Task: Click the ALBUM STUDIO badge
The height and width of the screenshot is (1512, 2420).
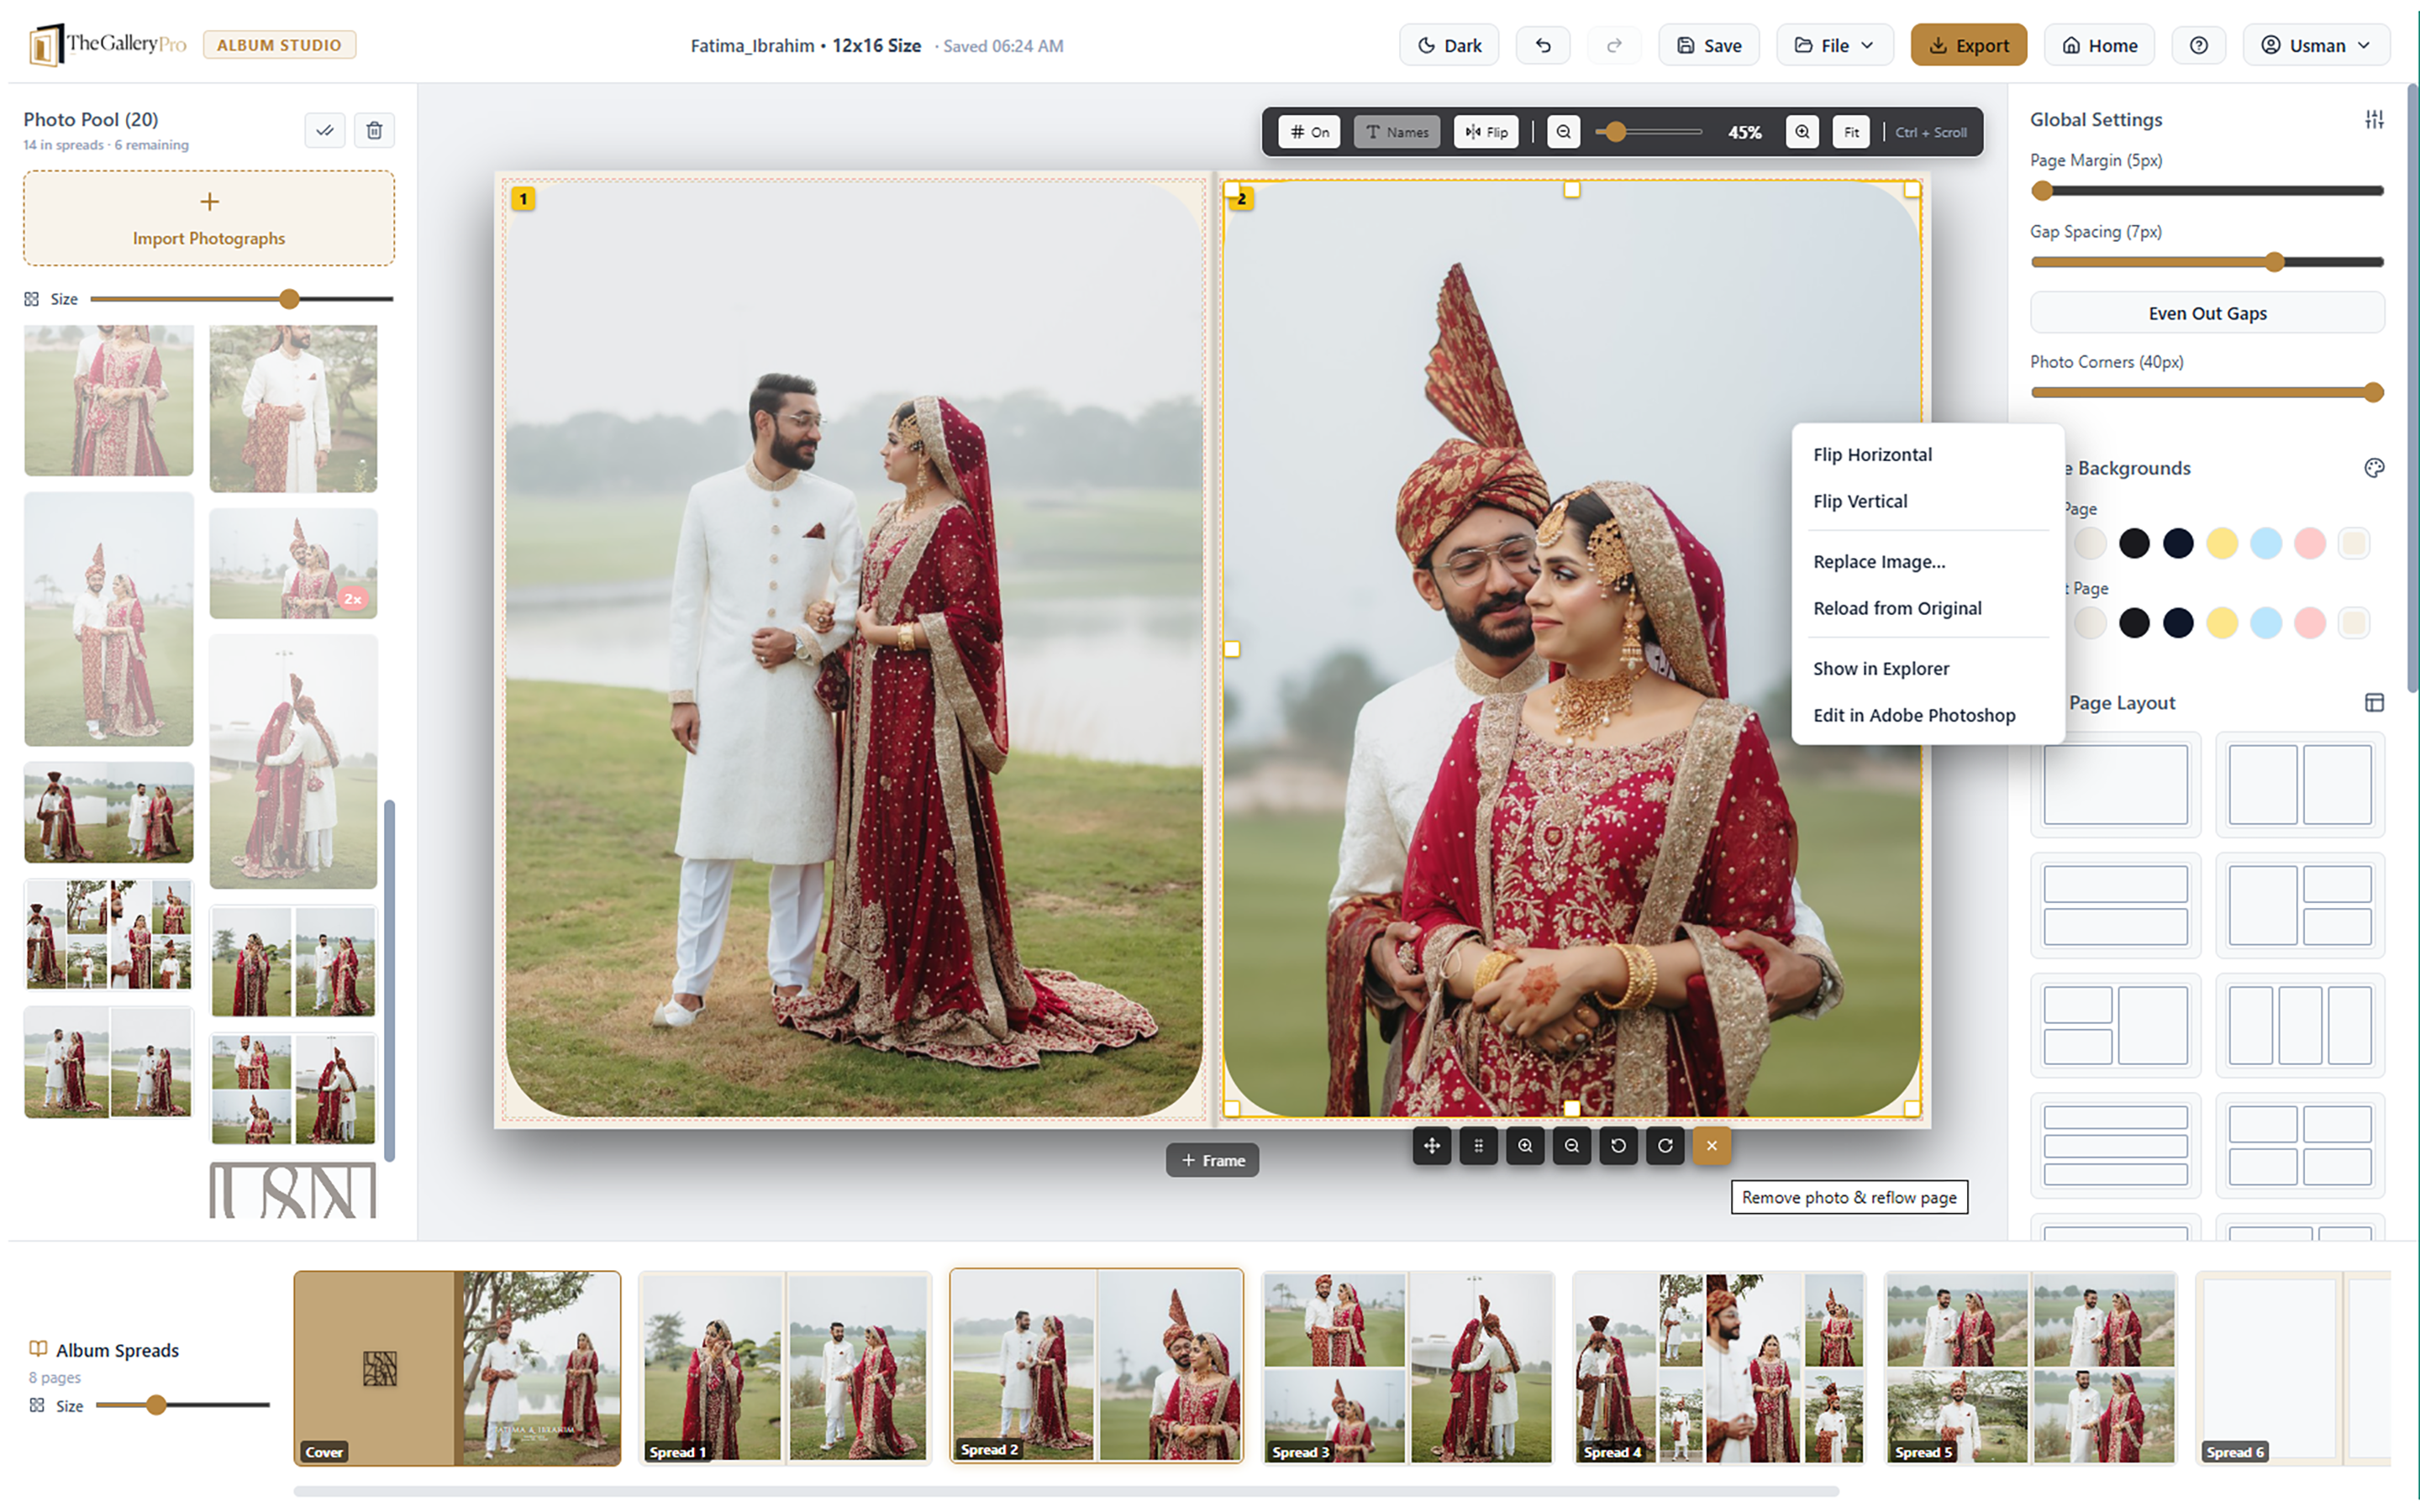Action: pyautogui.click(x=279, y=45)
